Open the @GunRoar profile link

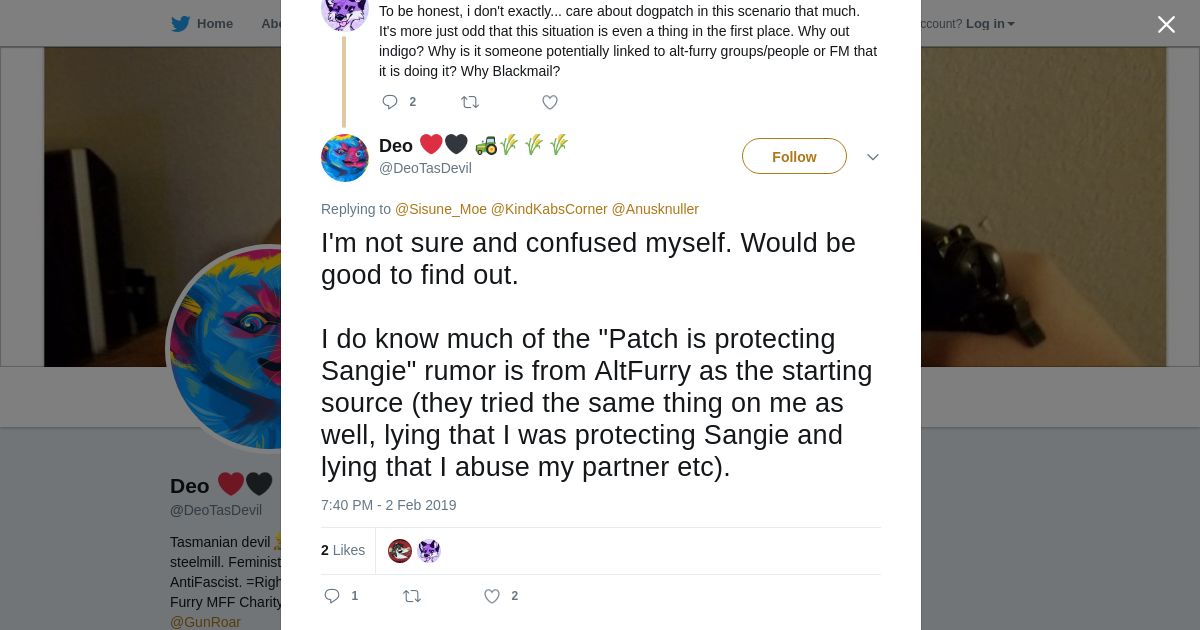[x=205, y=622]
